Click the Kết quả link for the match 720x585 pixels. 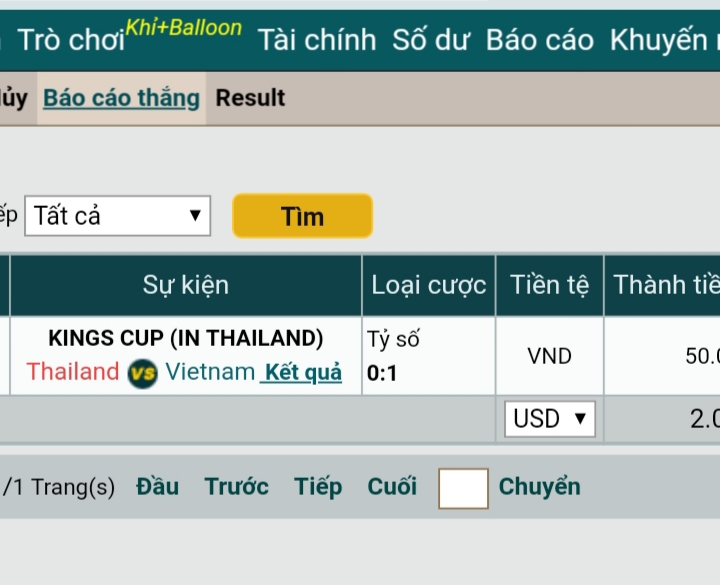pos(302,373)
